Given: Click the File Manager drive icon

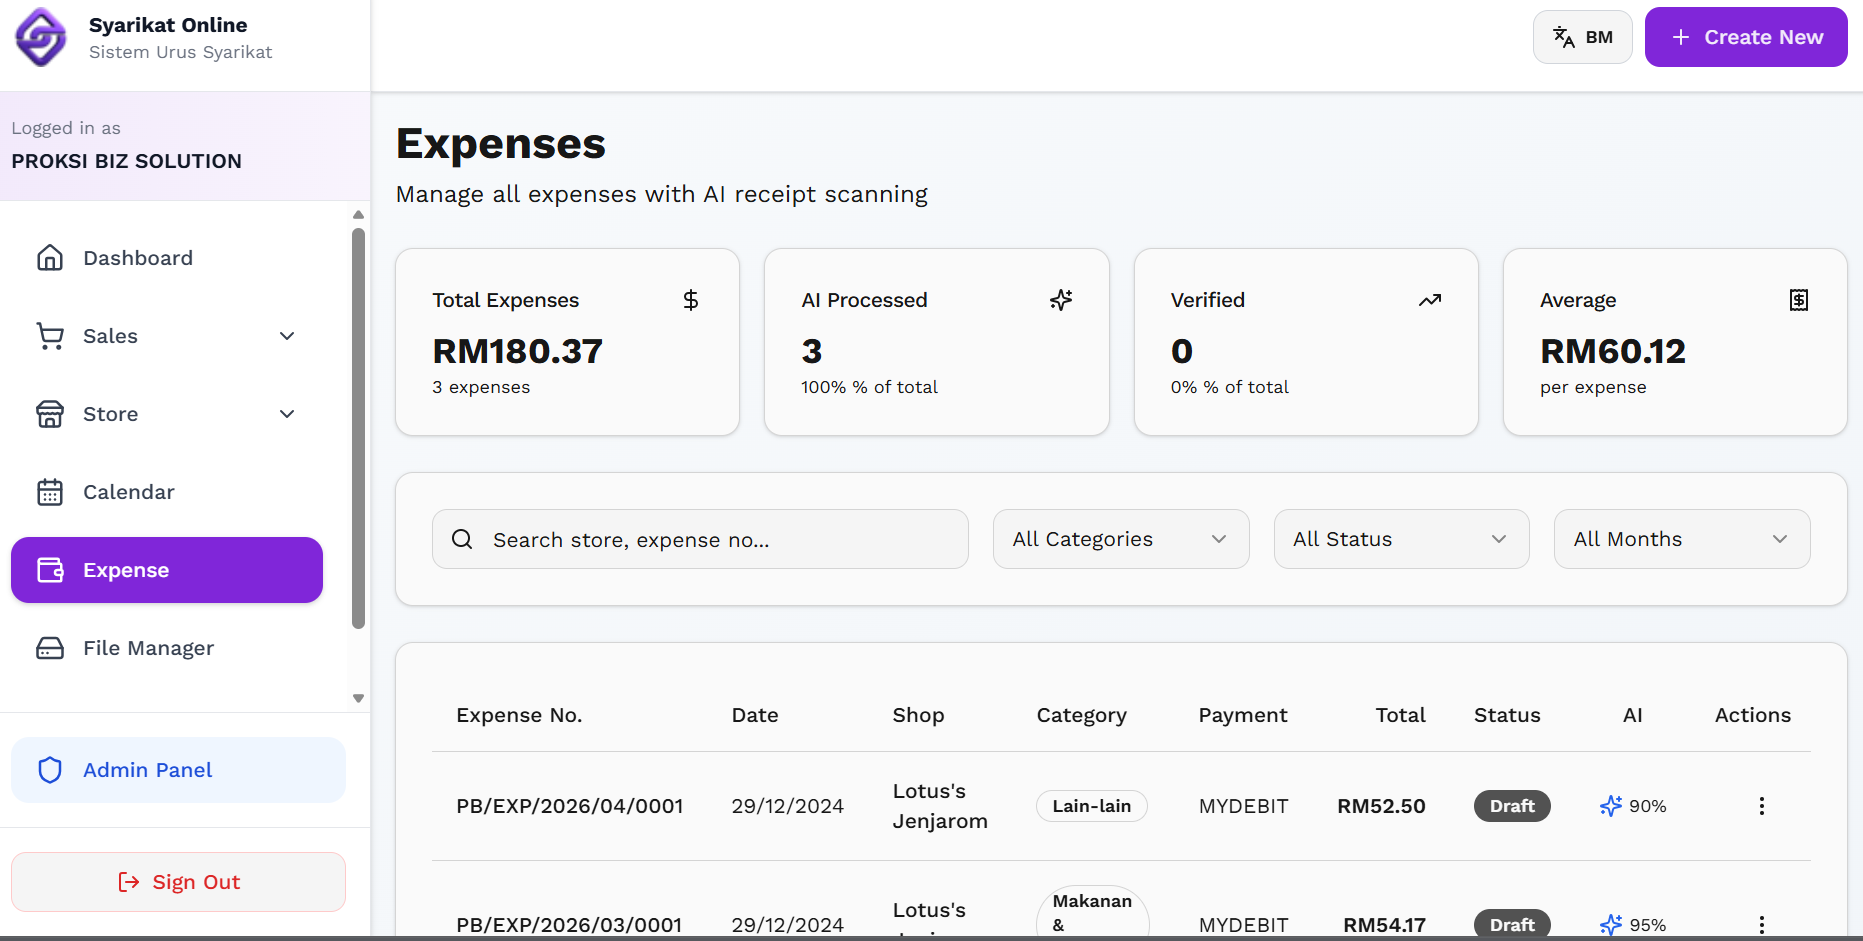Looking at the screenshot, I should tap(50, 648).
